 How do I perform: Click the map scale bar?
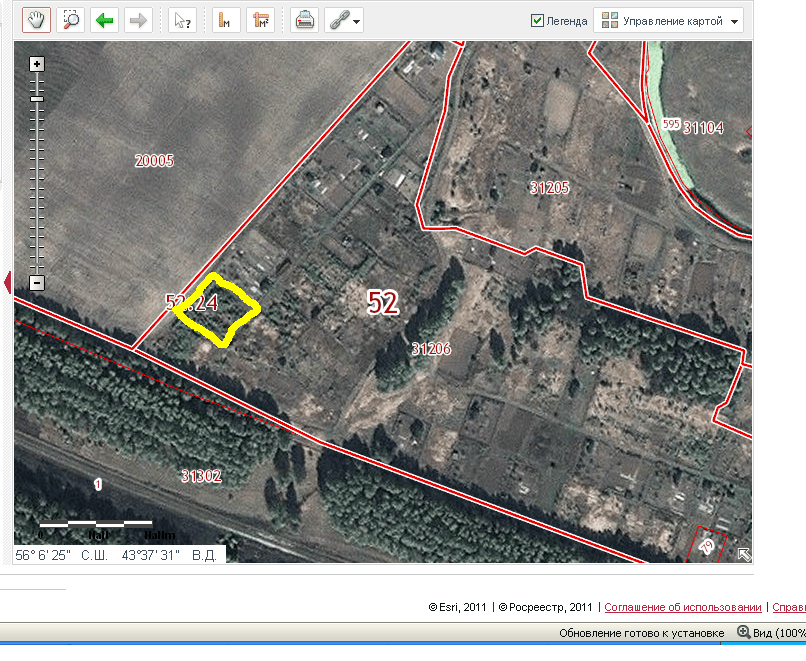click(x=96, y=524)
